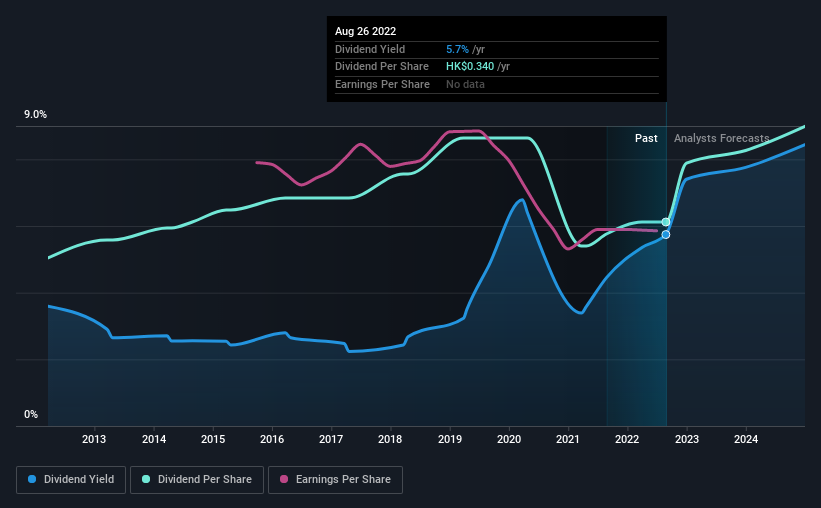Viewport: 821px width, 508px height.
Task: Click the 0% y-axis label
Action: coord(31,414)
